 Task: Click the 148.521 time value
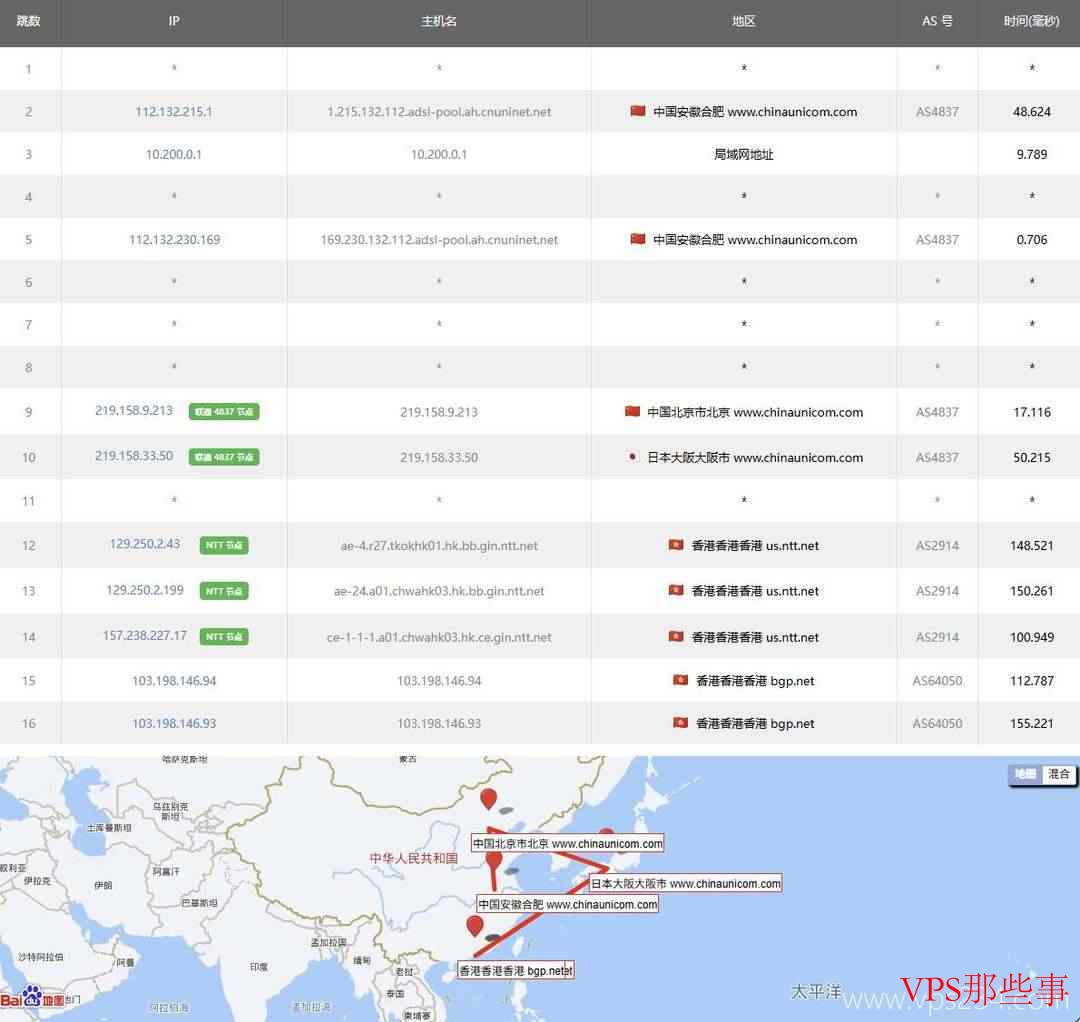click(x=1031, y=545)
